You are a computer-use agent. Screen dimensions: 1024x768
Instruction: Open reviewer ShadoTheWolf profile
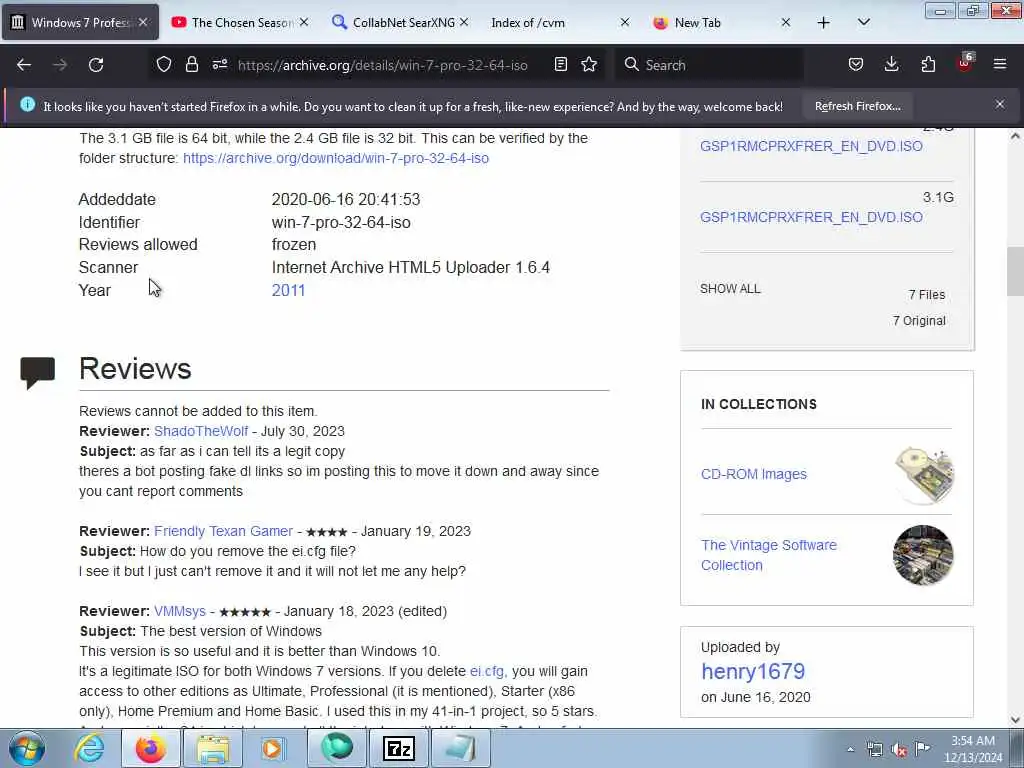click(x=201, y=431)
